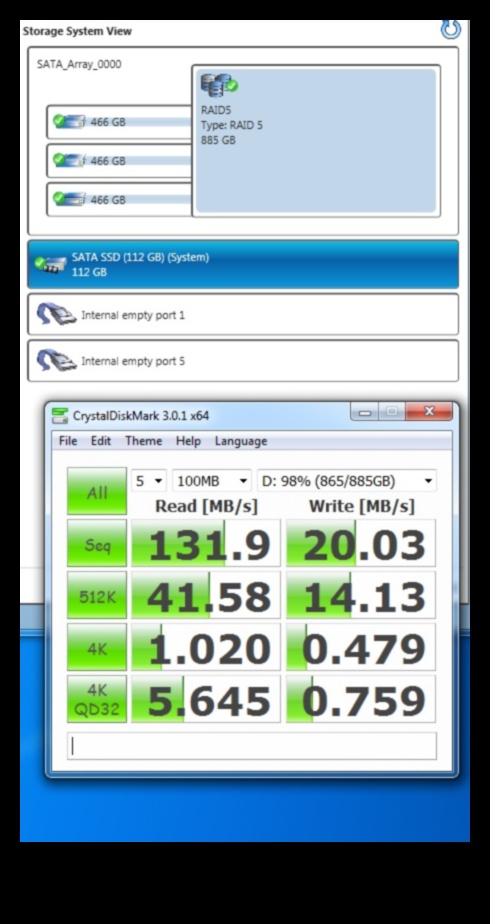Start the Seq benchmark
The width and height of the screenshot is (490, 924).
click(x=97, y=543)
